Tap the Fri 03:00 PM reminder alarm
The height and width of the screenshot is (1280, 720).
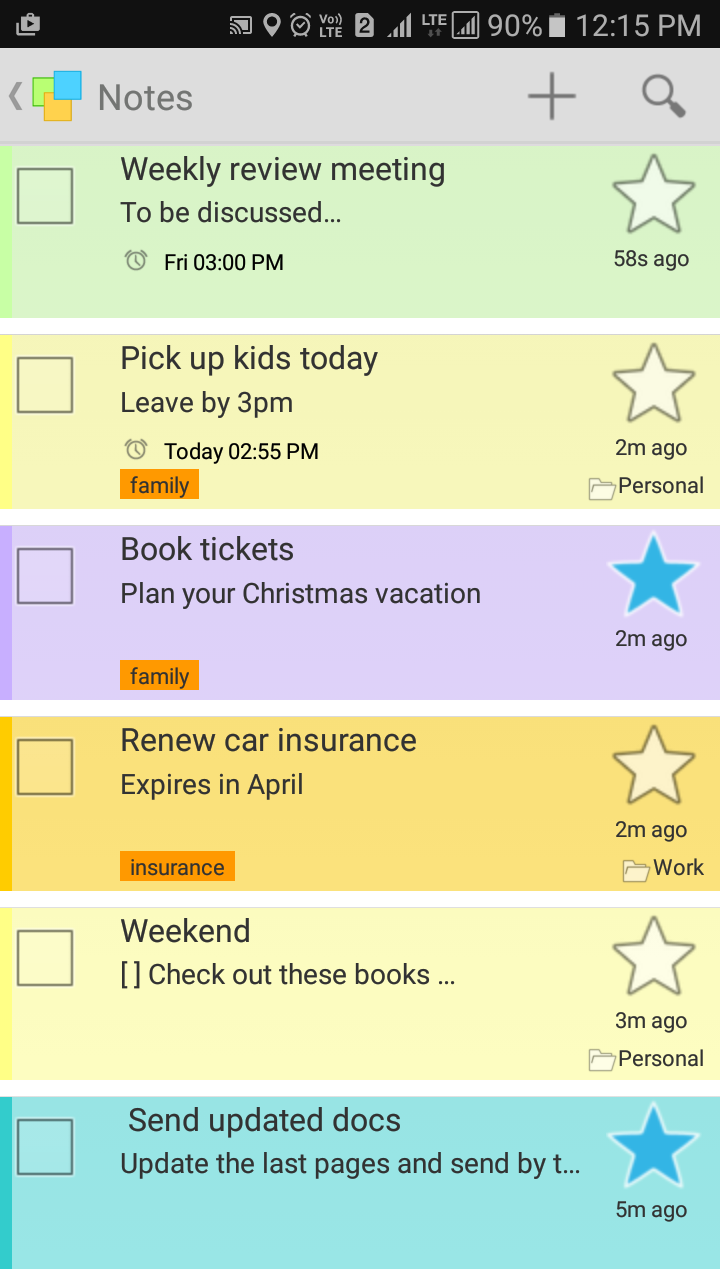pos(208,262)
